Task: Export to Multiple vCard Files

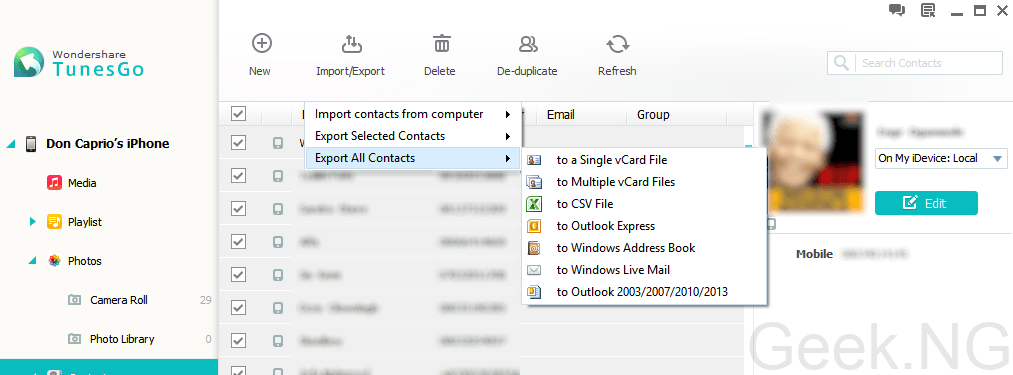Action: point(644,182)
